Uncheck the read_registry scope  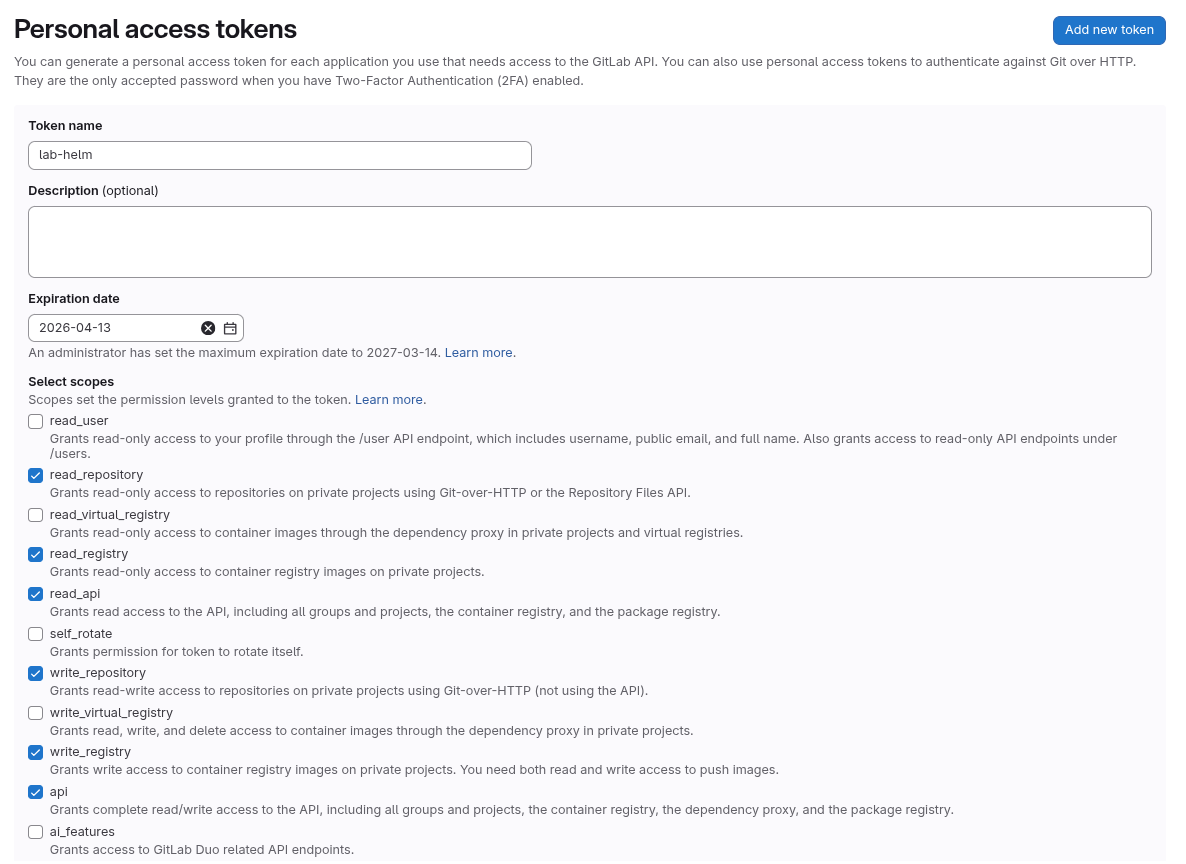coord(35,554)
